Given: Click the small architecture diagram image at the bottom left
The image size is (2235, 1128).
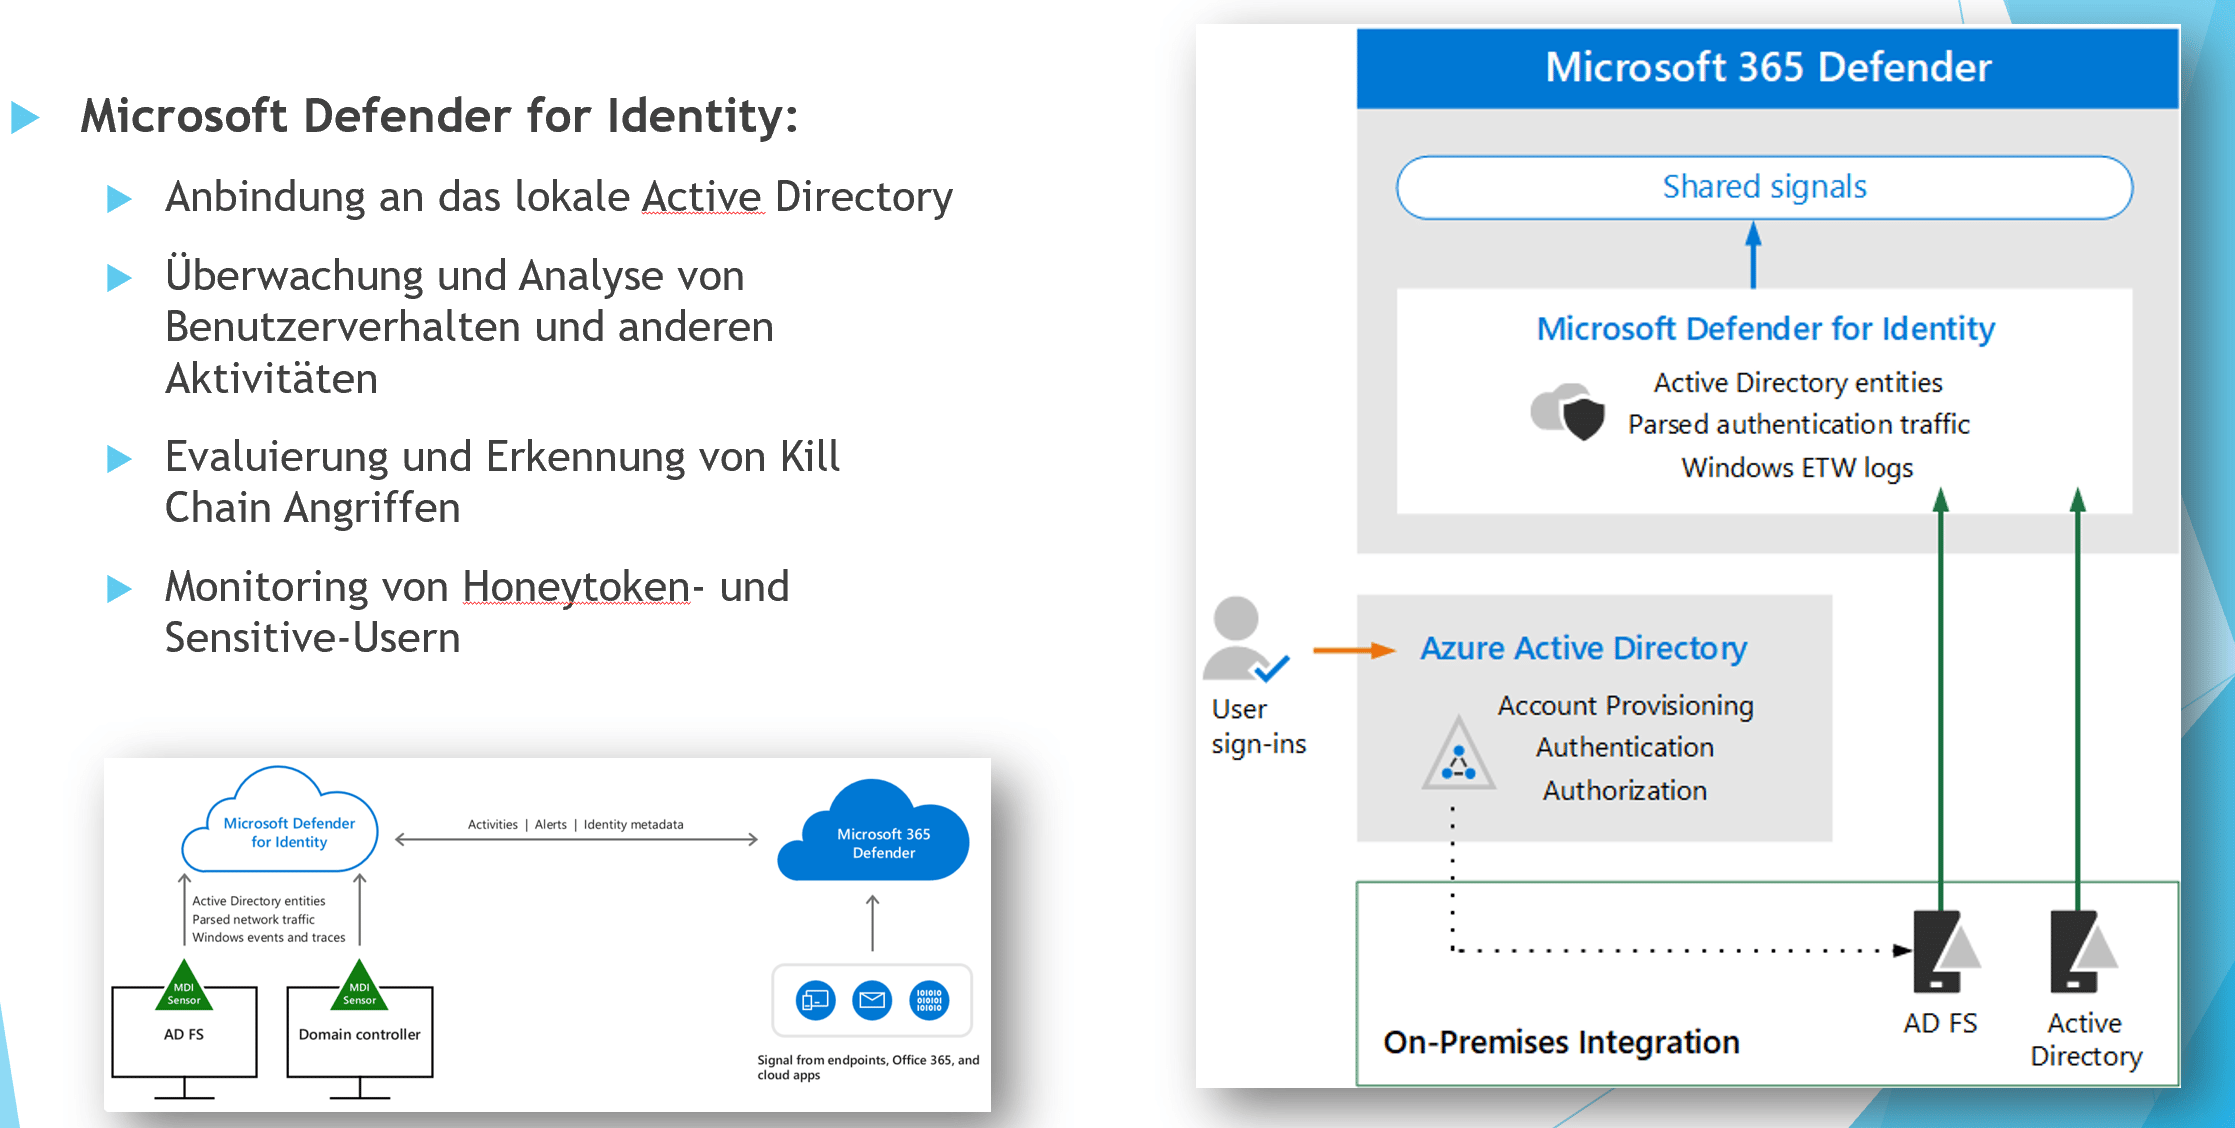Looking at the screenshot, I should [x=547, y=935].
